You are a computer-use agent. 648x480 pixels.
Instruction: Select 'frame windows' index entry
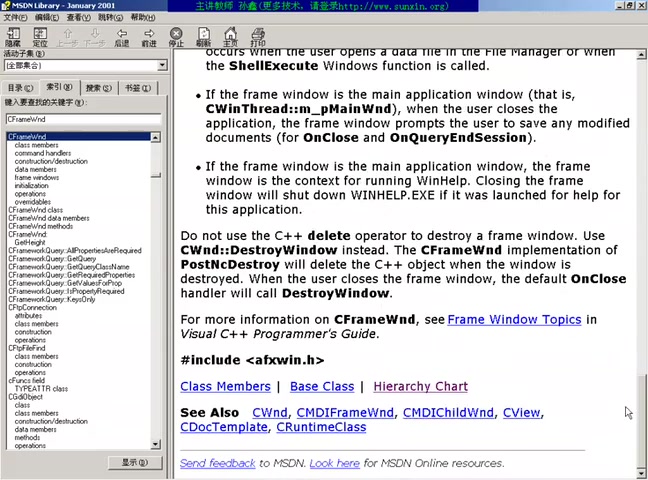37,177
